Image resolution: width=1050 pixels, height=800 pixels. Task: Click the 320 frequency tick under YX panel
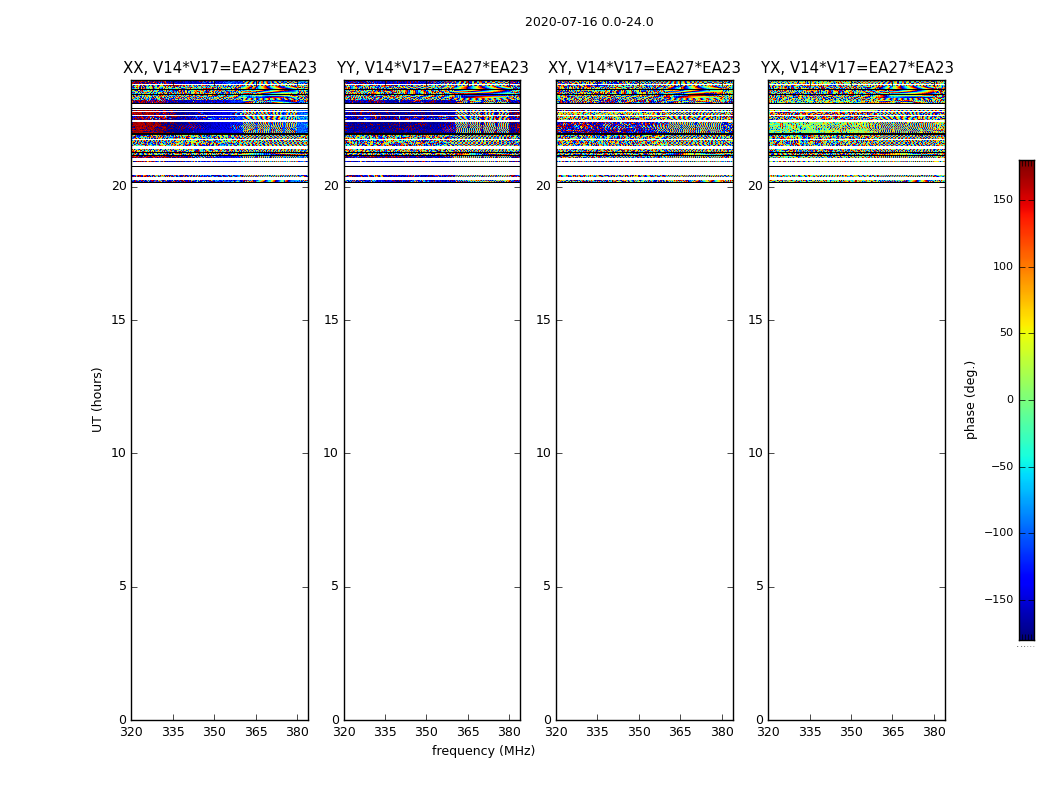769,732
